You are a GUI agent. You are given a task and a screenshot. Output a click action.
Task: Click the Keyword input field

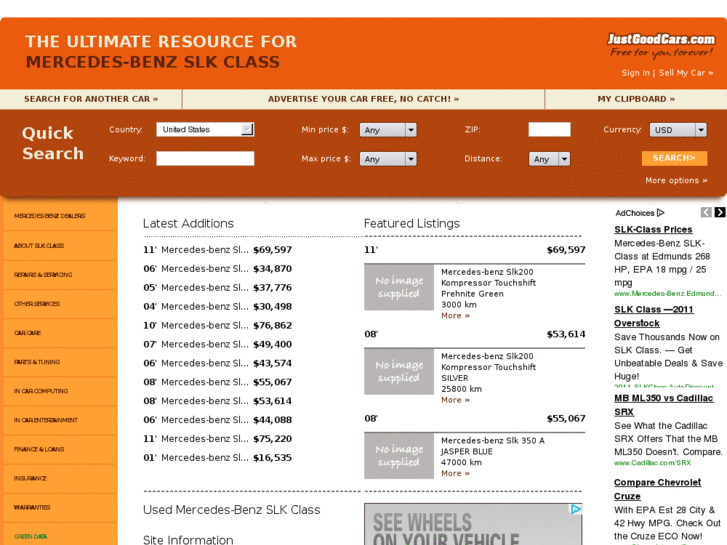pyautogui.click(x=205, y=159)
